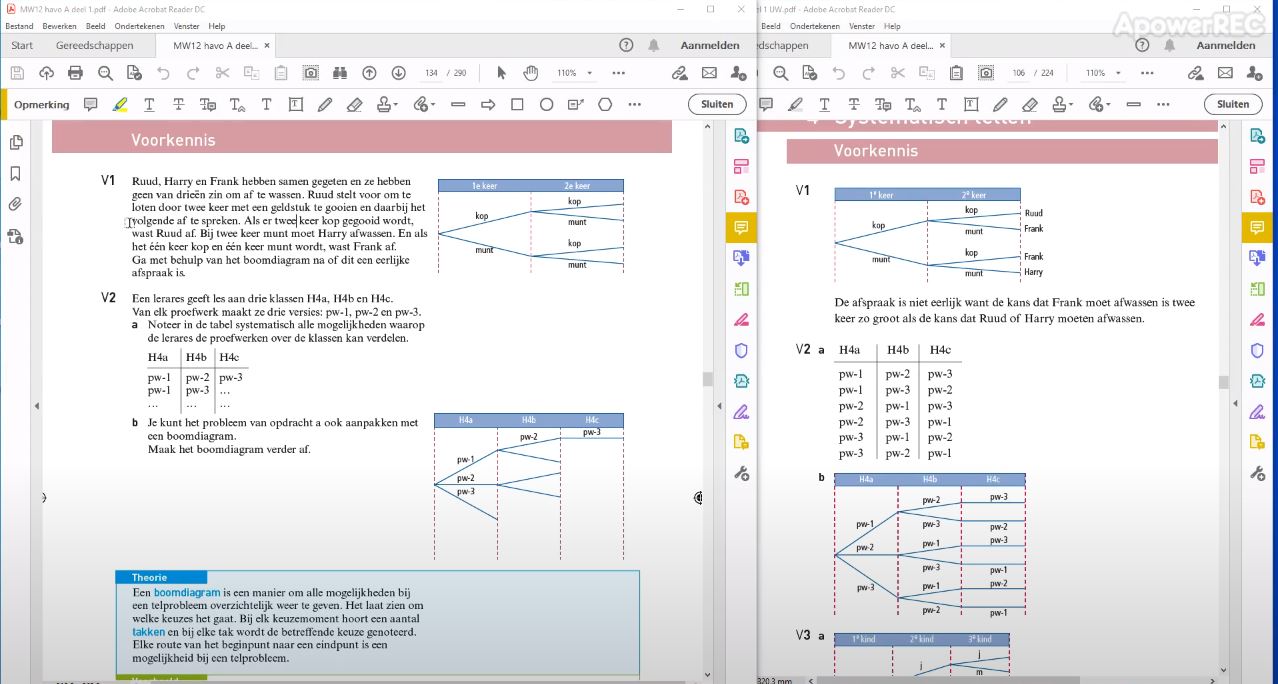Click the pencil drawing tool in UW.pdf window
Image resolution: width=1278 pixels, height=684 pixels.
(1000, 104)
